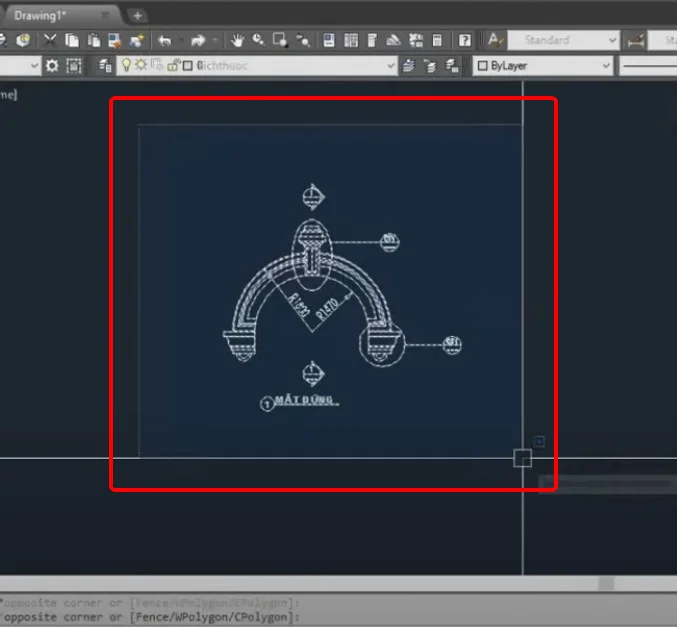Open the Standard text style dropdown

[x=563, y=40]
